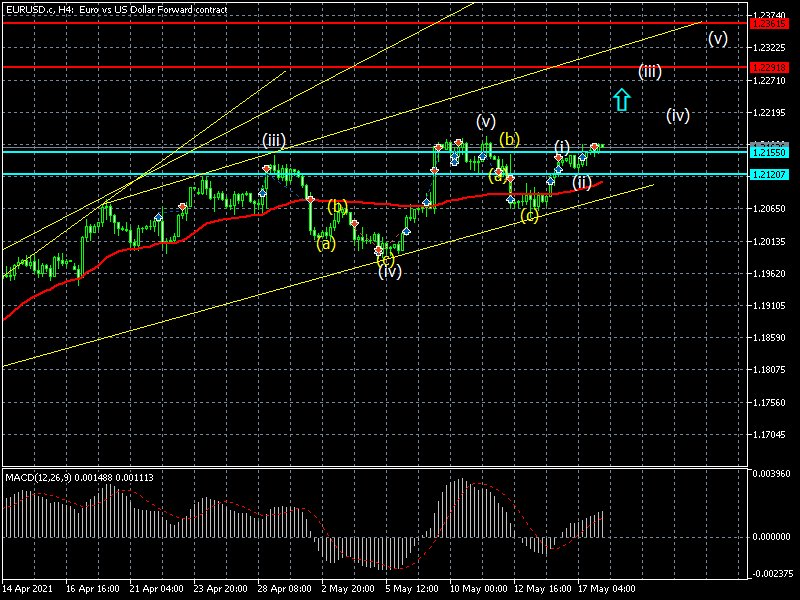
Task: Click the 1.19105 value on the price axis
Action: tap(769, 306)
